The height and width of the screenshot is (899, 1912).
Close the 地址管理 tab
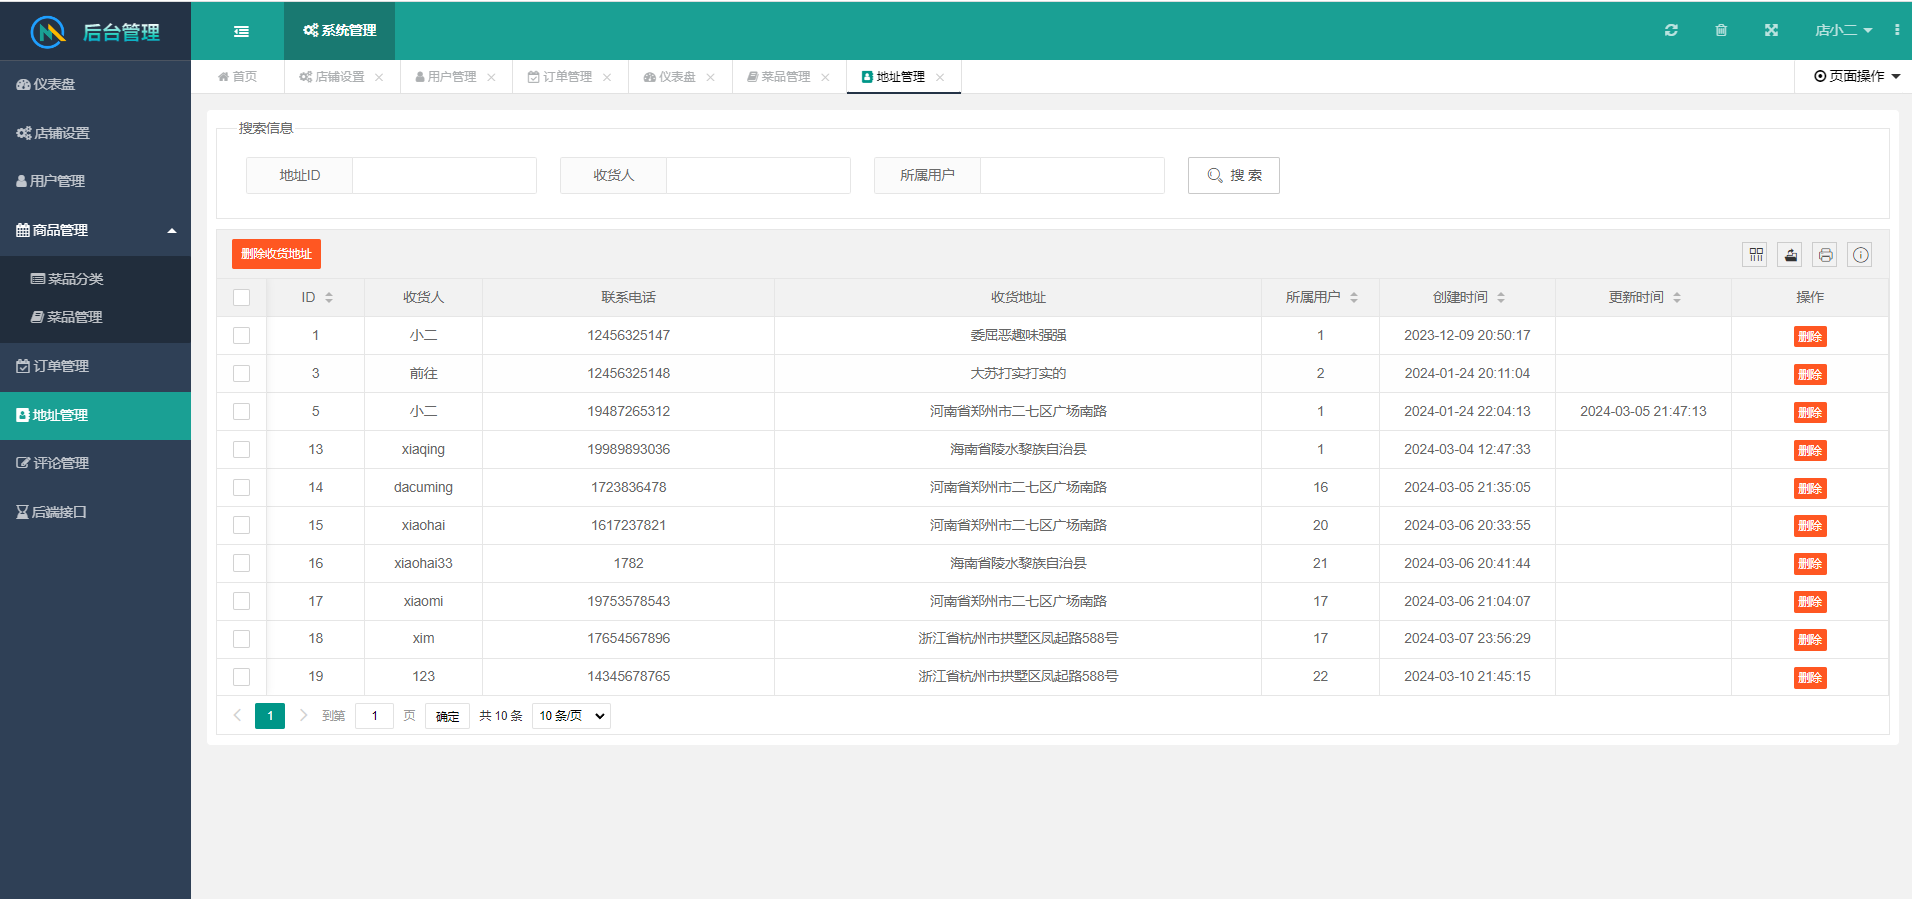(x=940, y=77)
